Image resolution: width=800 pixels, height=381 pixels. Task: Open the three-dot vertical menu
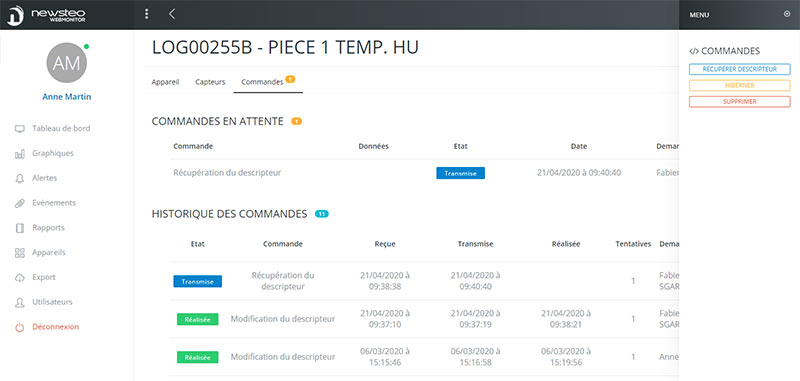pos(147,14)
